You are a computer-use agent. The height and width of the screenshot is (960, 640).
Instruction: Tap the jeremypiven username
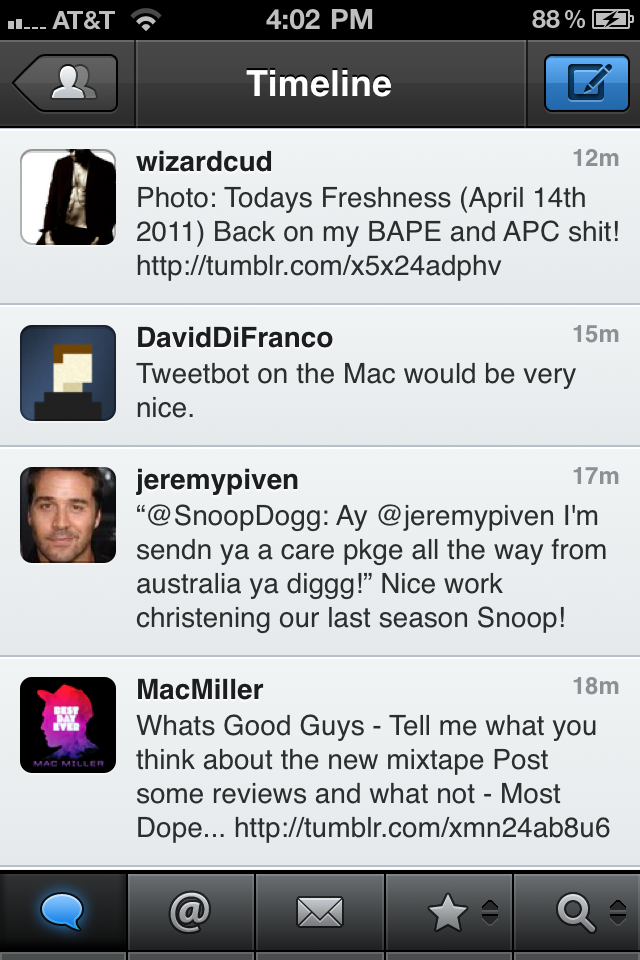pos(217,480)
